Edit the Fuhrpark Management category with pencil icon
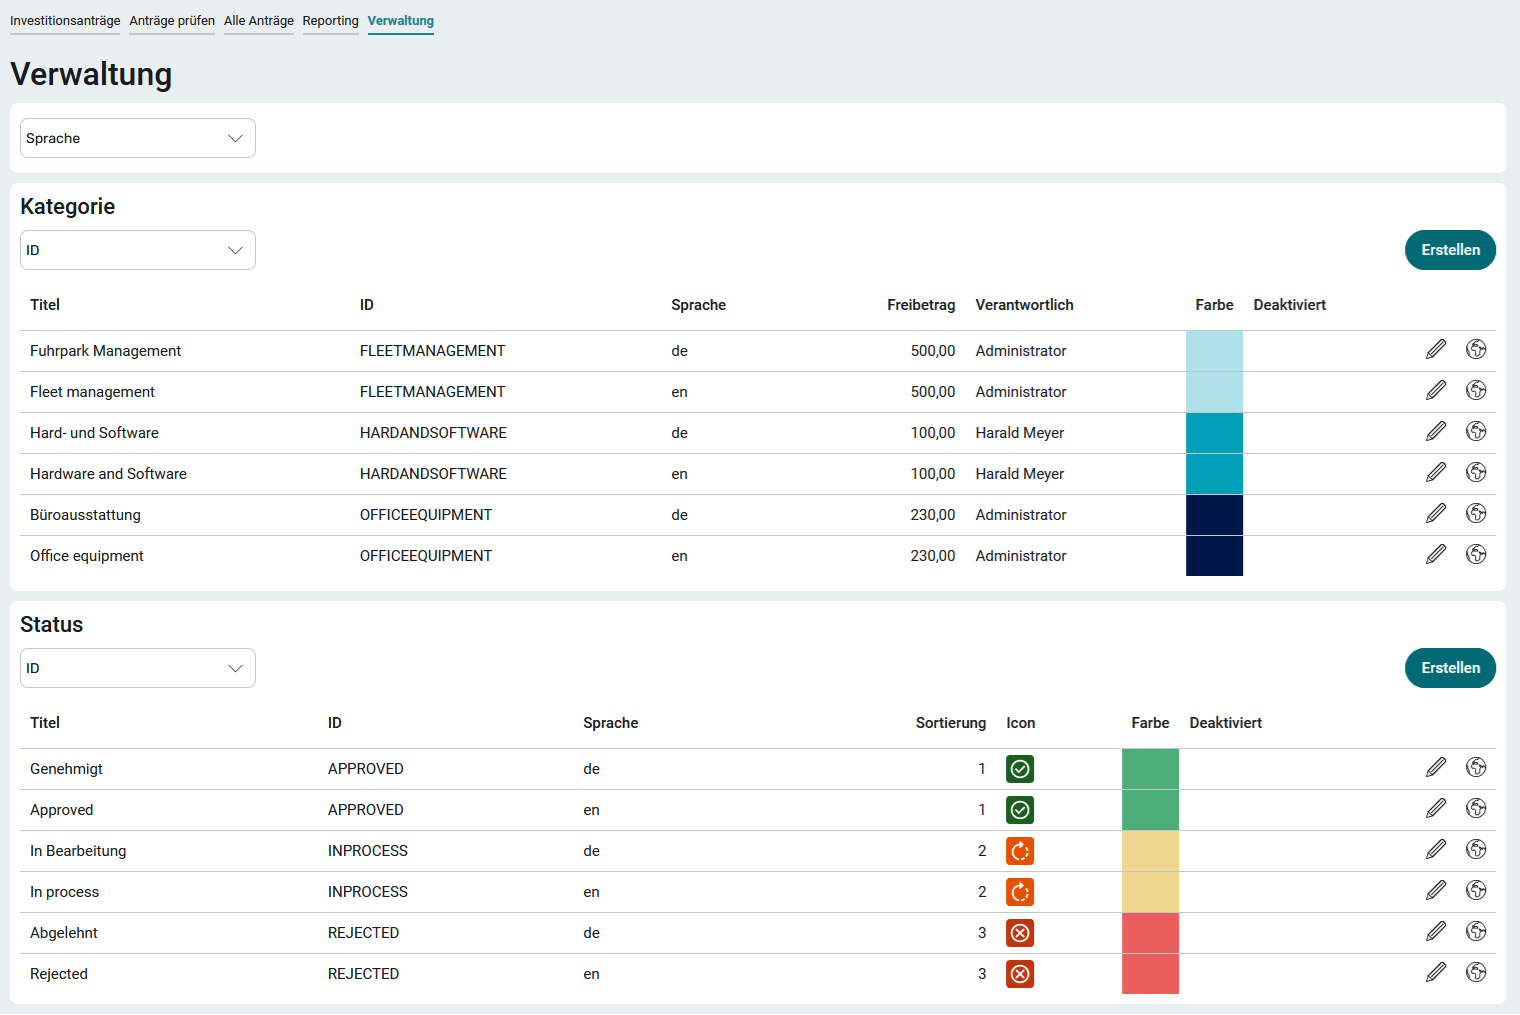The image size is (1520, 1015). coord(1436,350)
